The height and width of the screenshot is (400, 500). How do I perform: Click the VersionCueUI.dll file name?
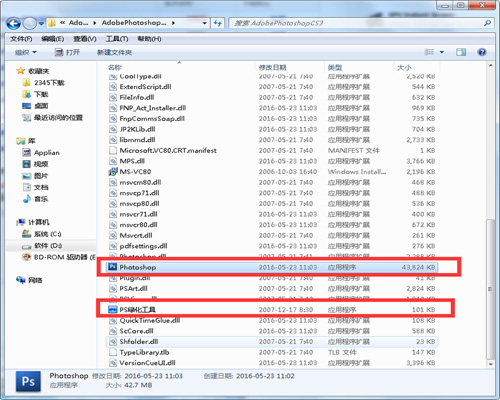click(x=147, y=363)
